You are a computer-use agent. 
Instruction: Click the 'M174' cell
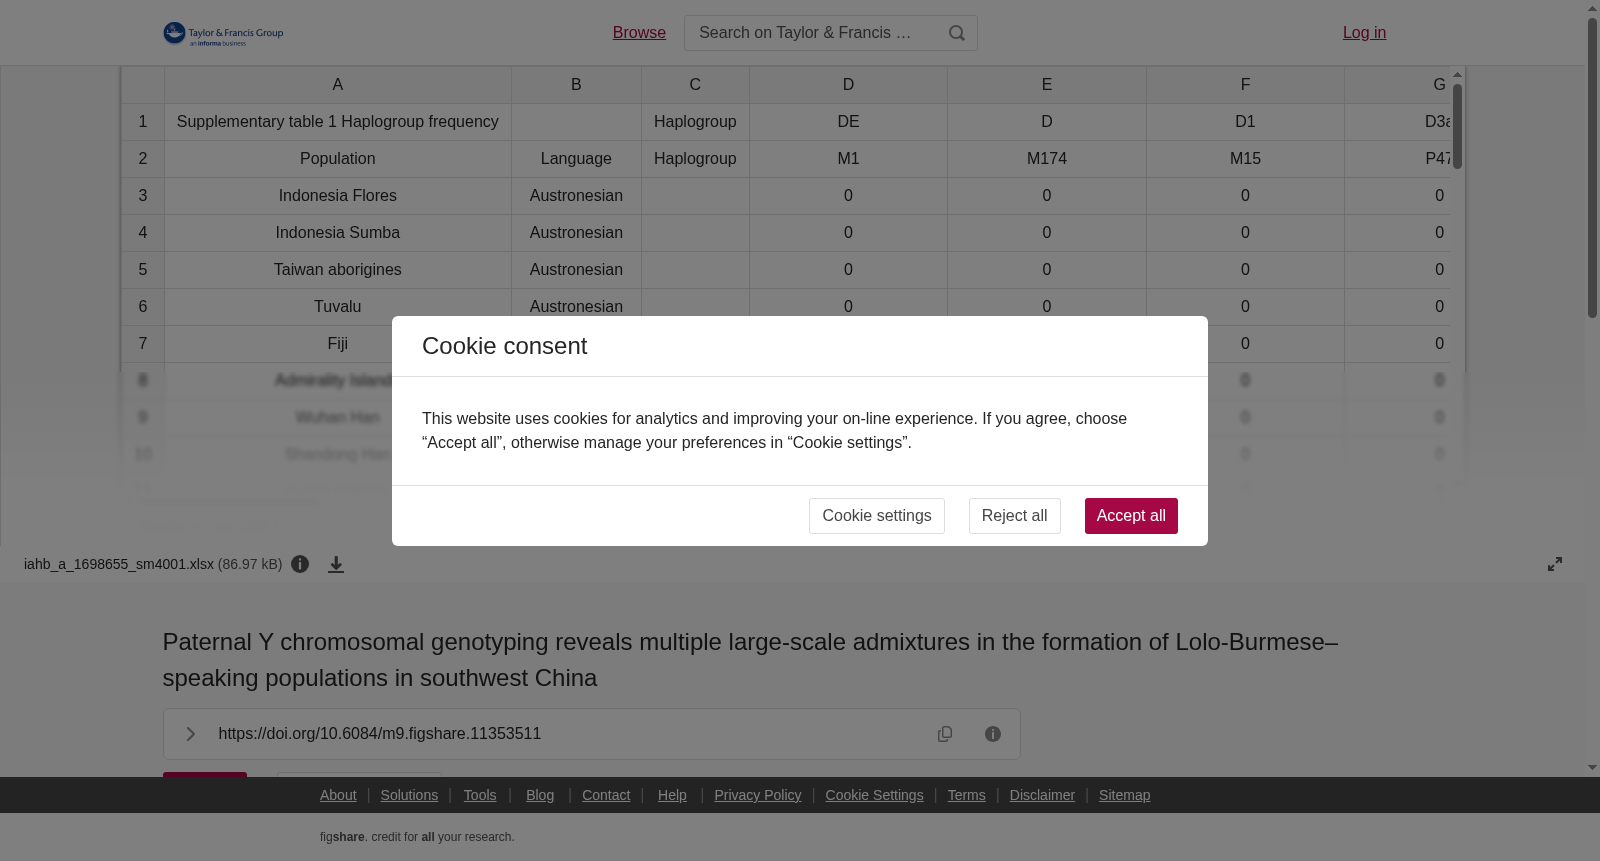click(x=1046, y=159)
